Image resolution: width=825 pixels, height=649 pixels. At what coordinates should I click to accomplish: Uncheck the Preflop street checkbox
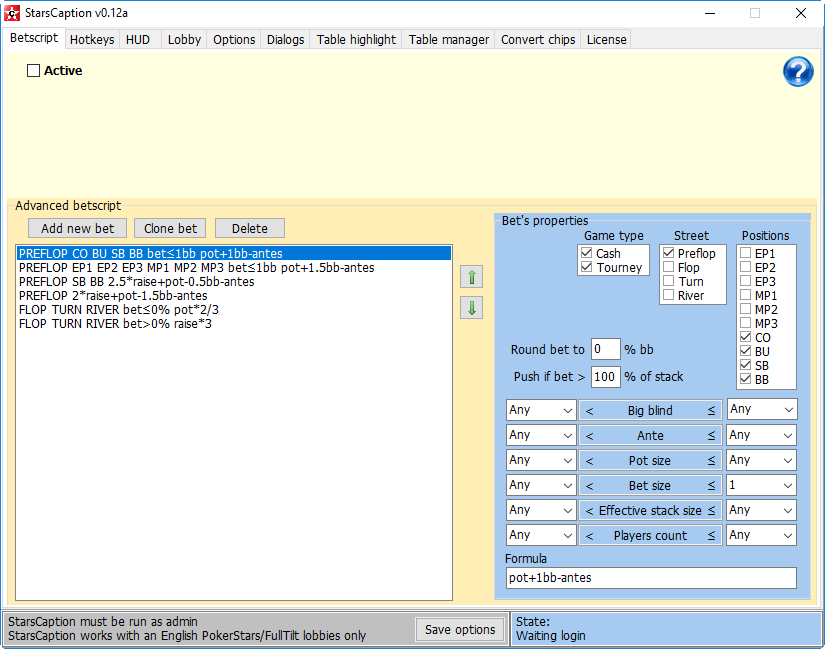tap(668, 253)
